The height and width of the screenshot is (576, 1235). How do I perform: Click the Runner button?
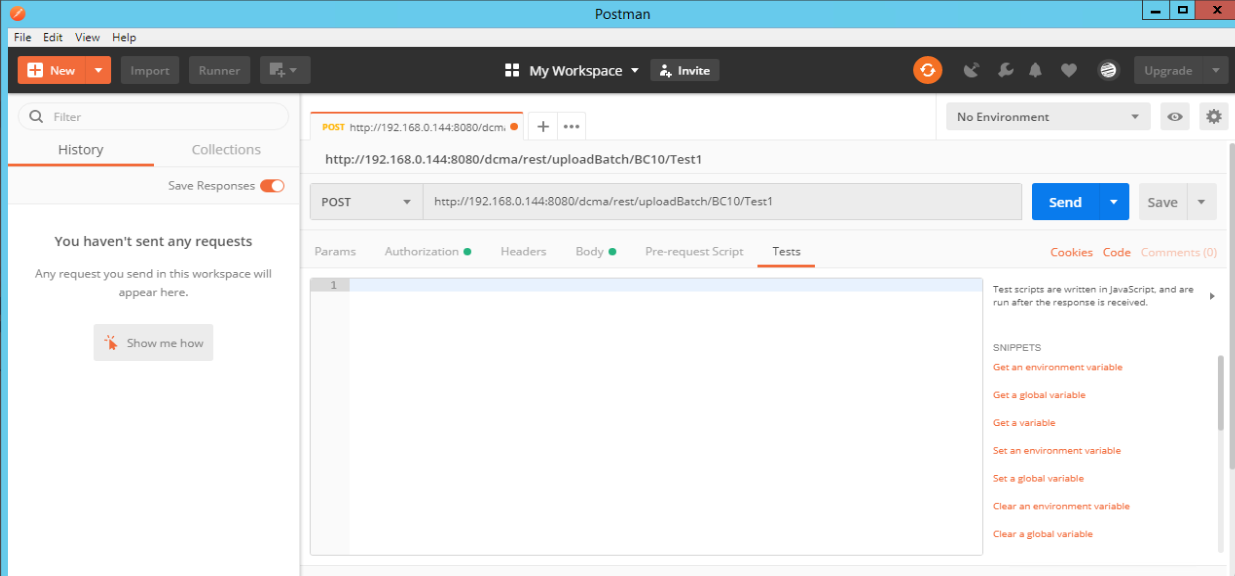pos(219,70)
